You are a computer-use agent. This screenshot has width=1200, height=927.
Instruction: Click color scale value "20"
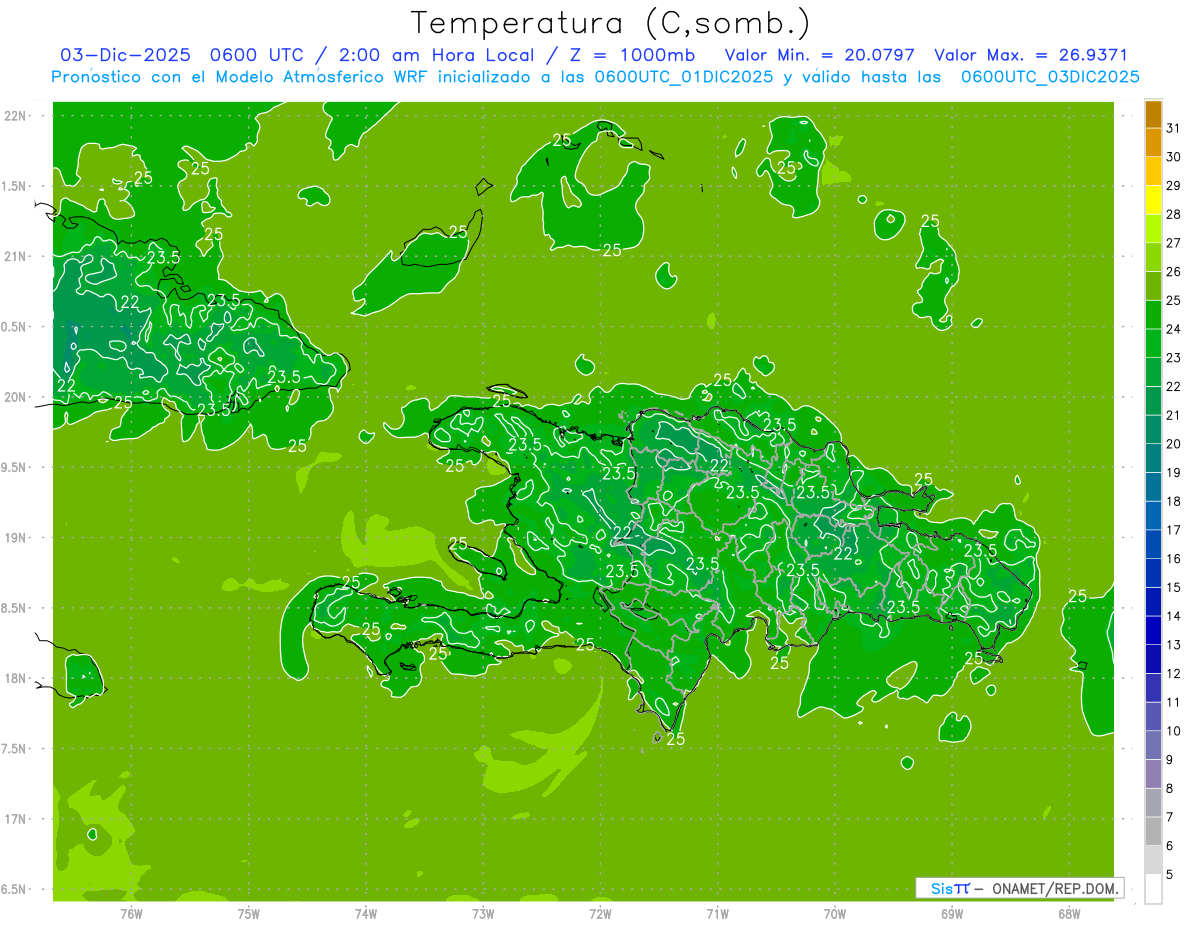pos(1173,445)
